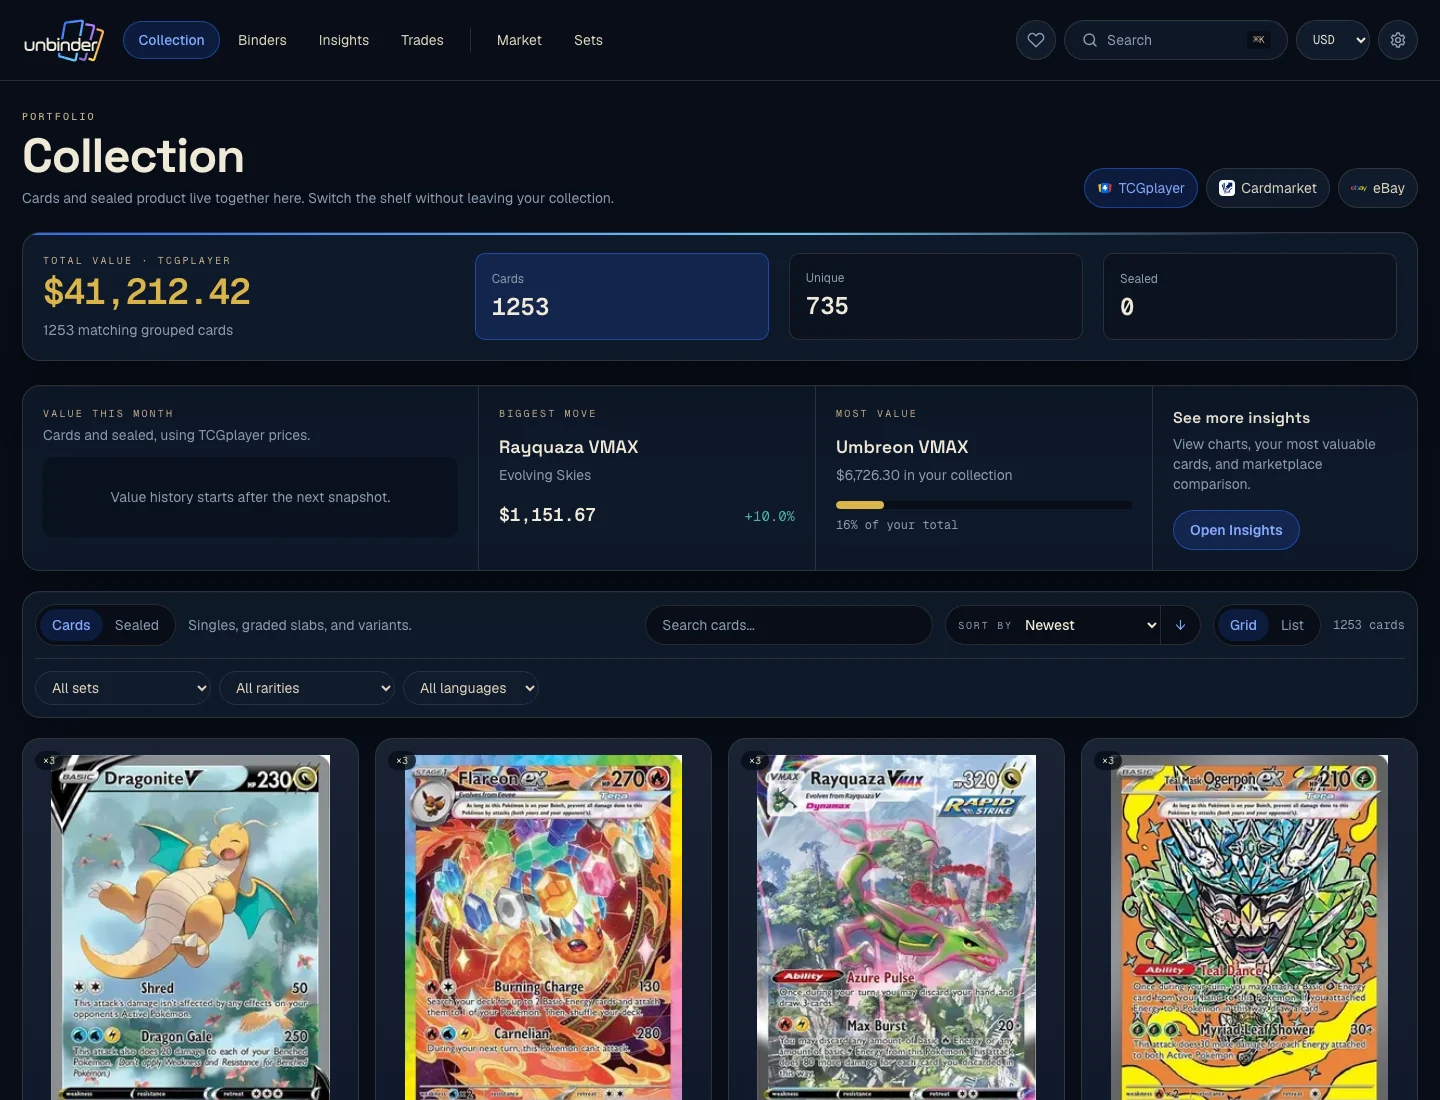Switch price source to eBay

[1378, 188]
